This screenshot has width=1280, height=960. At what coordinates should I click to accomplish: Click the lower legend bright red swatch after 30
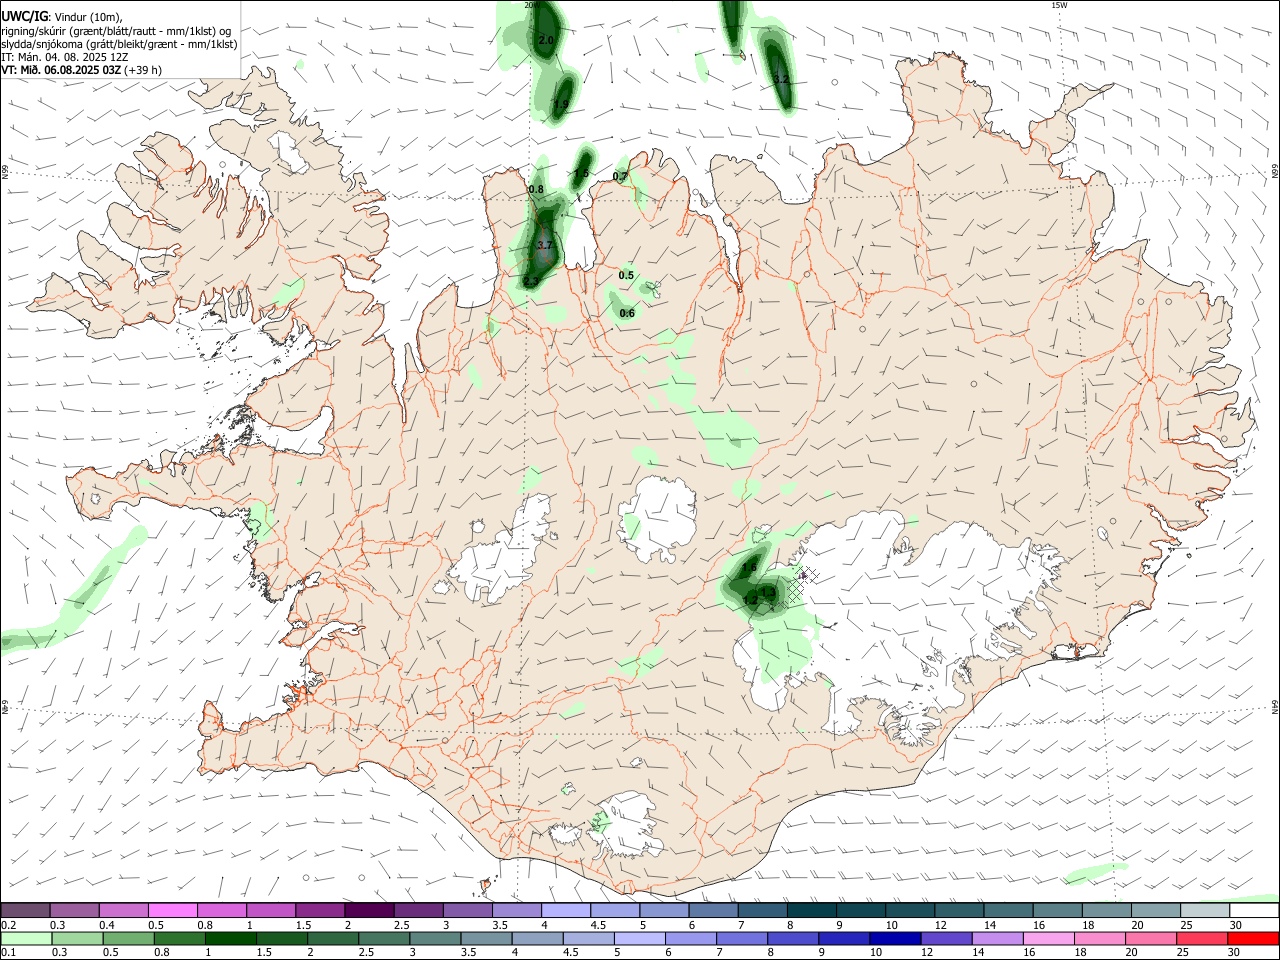1251,938
